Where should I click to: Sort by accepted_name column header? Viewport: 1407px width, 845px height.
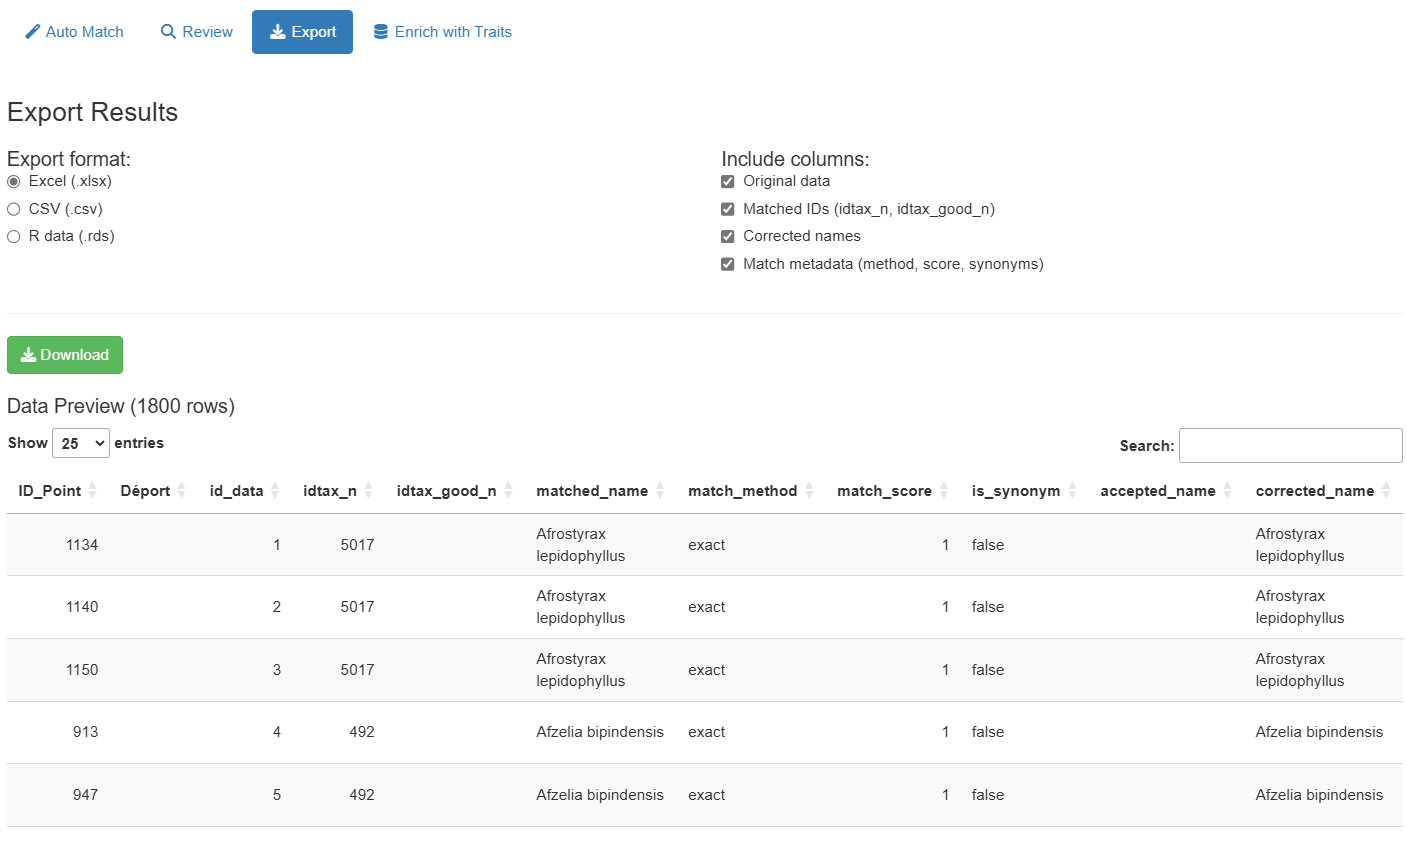[x=1158, y=490]
